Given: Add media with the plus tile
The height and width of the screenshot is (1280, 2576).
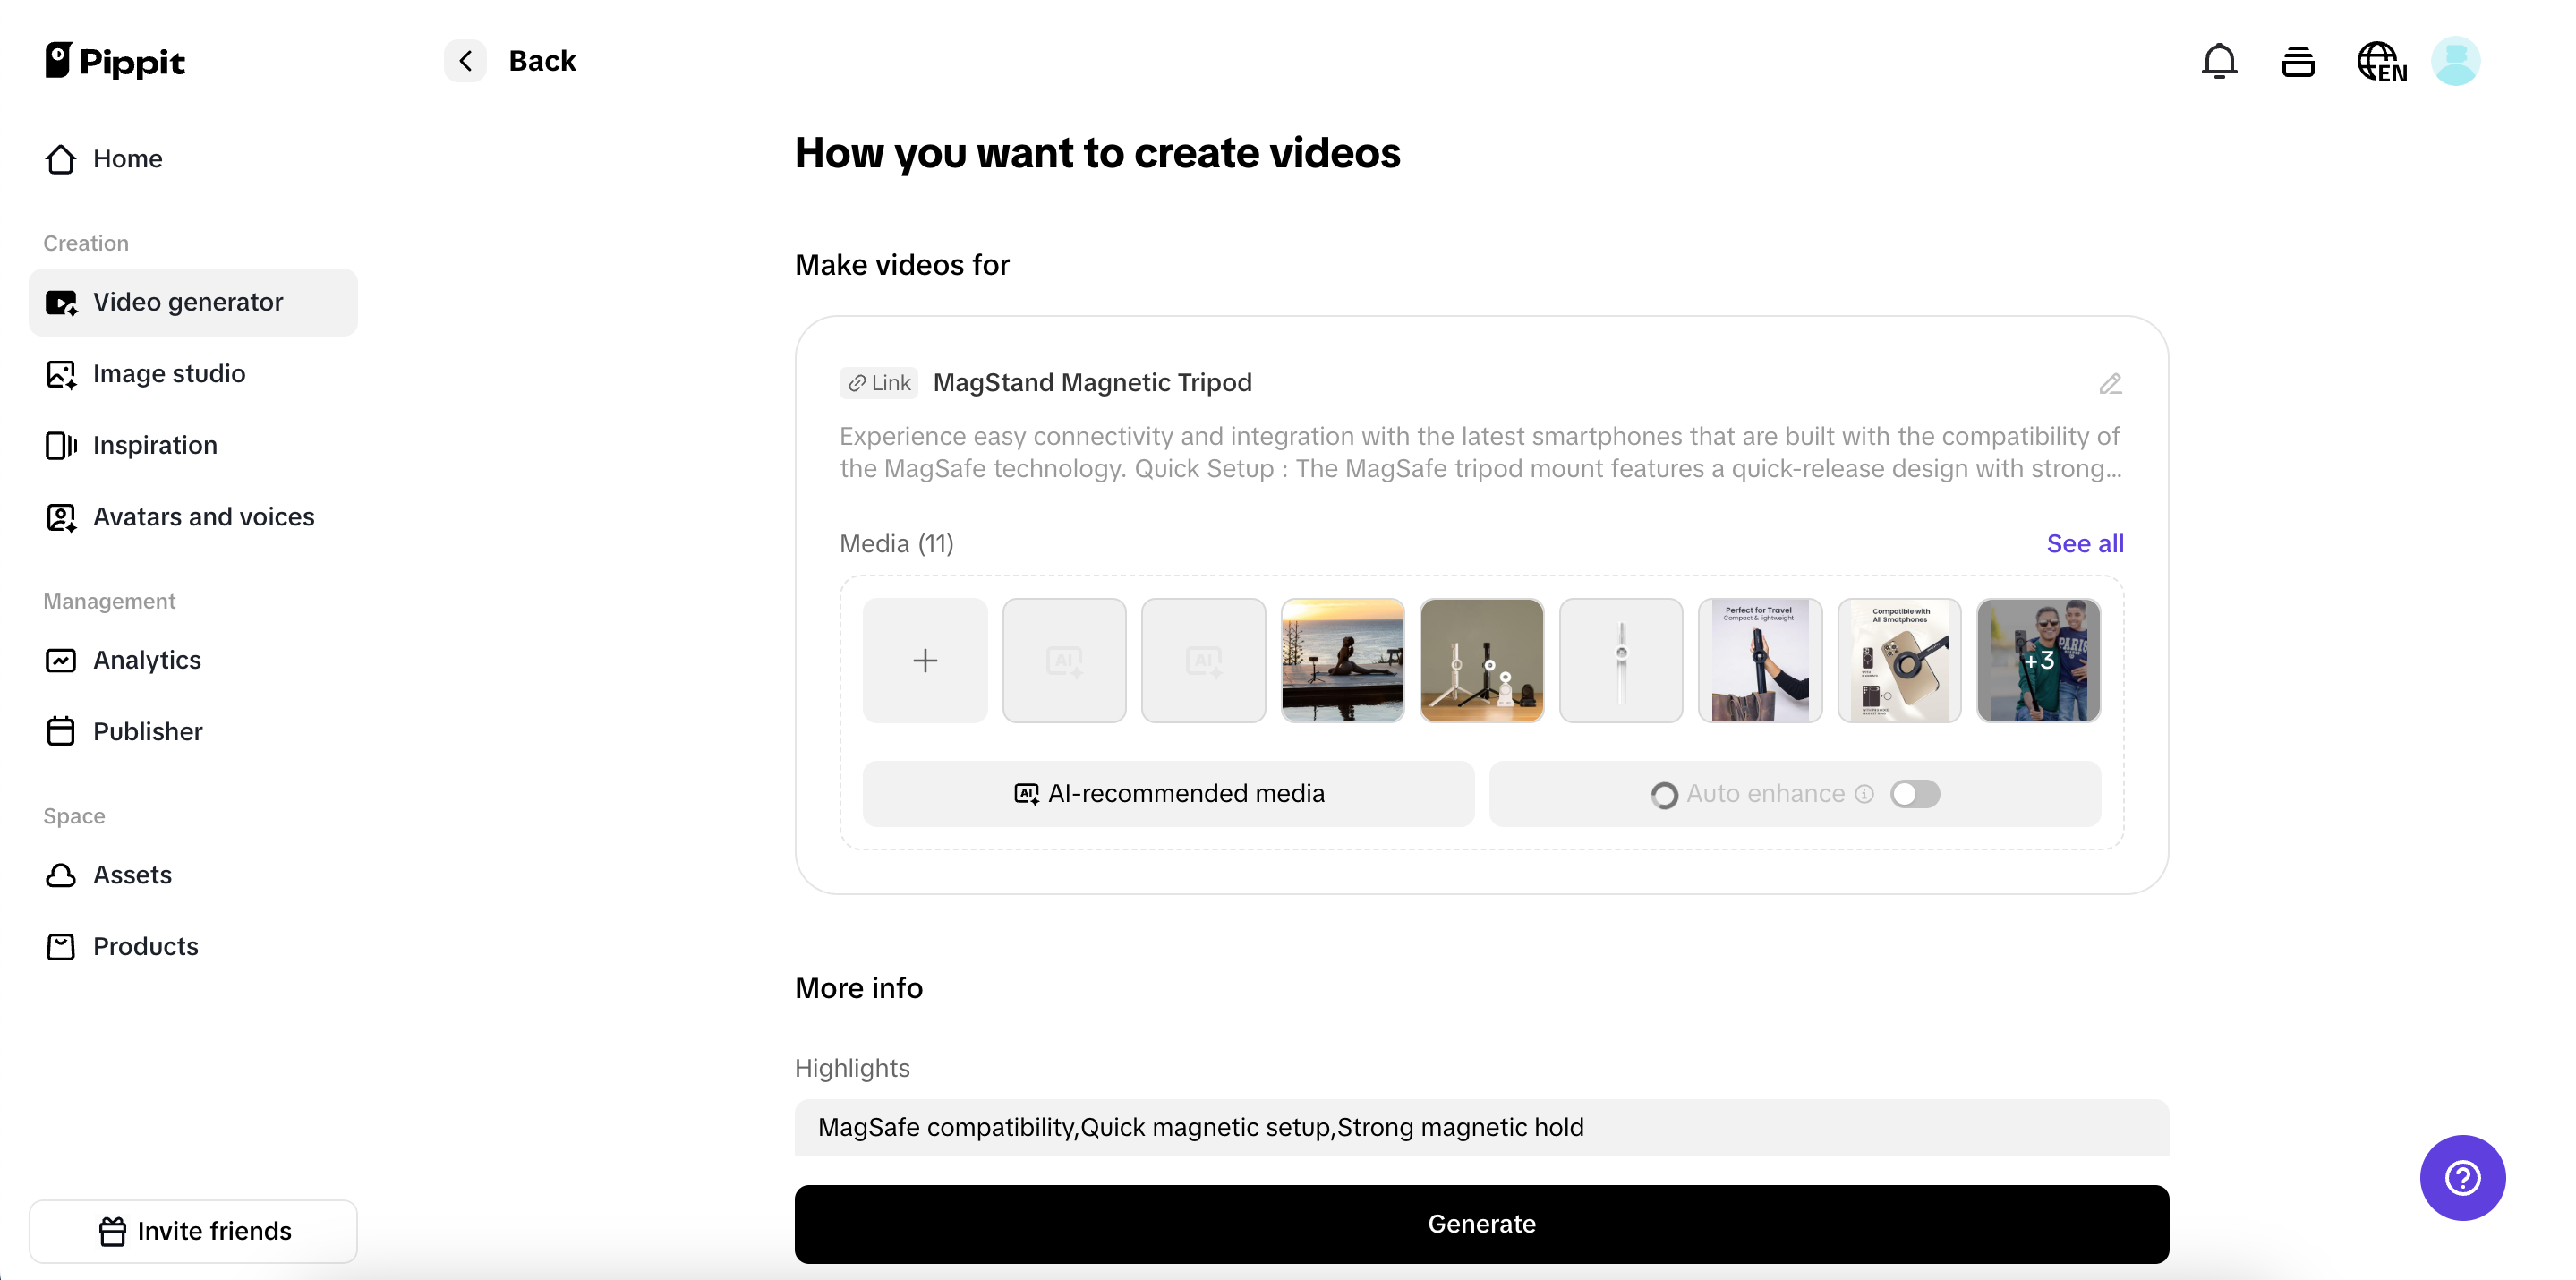Looking at the screenshot, I should pyautogui.click(x=925, y=660).
